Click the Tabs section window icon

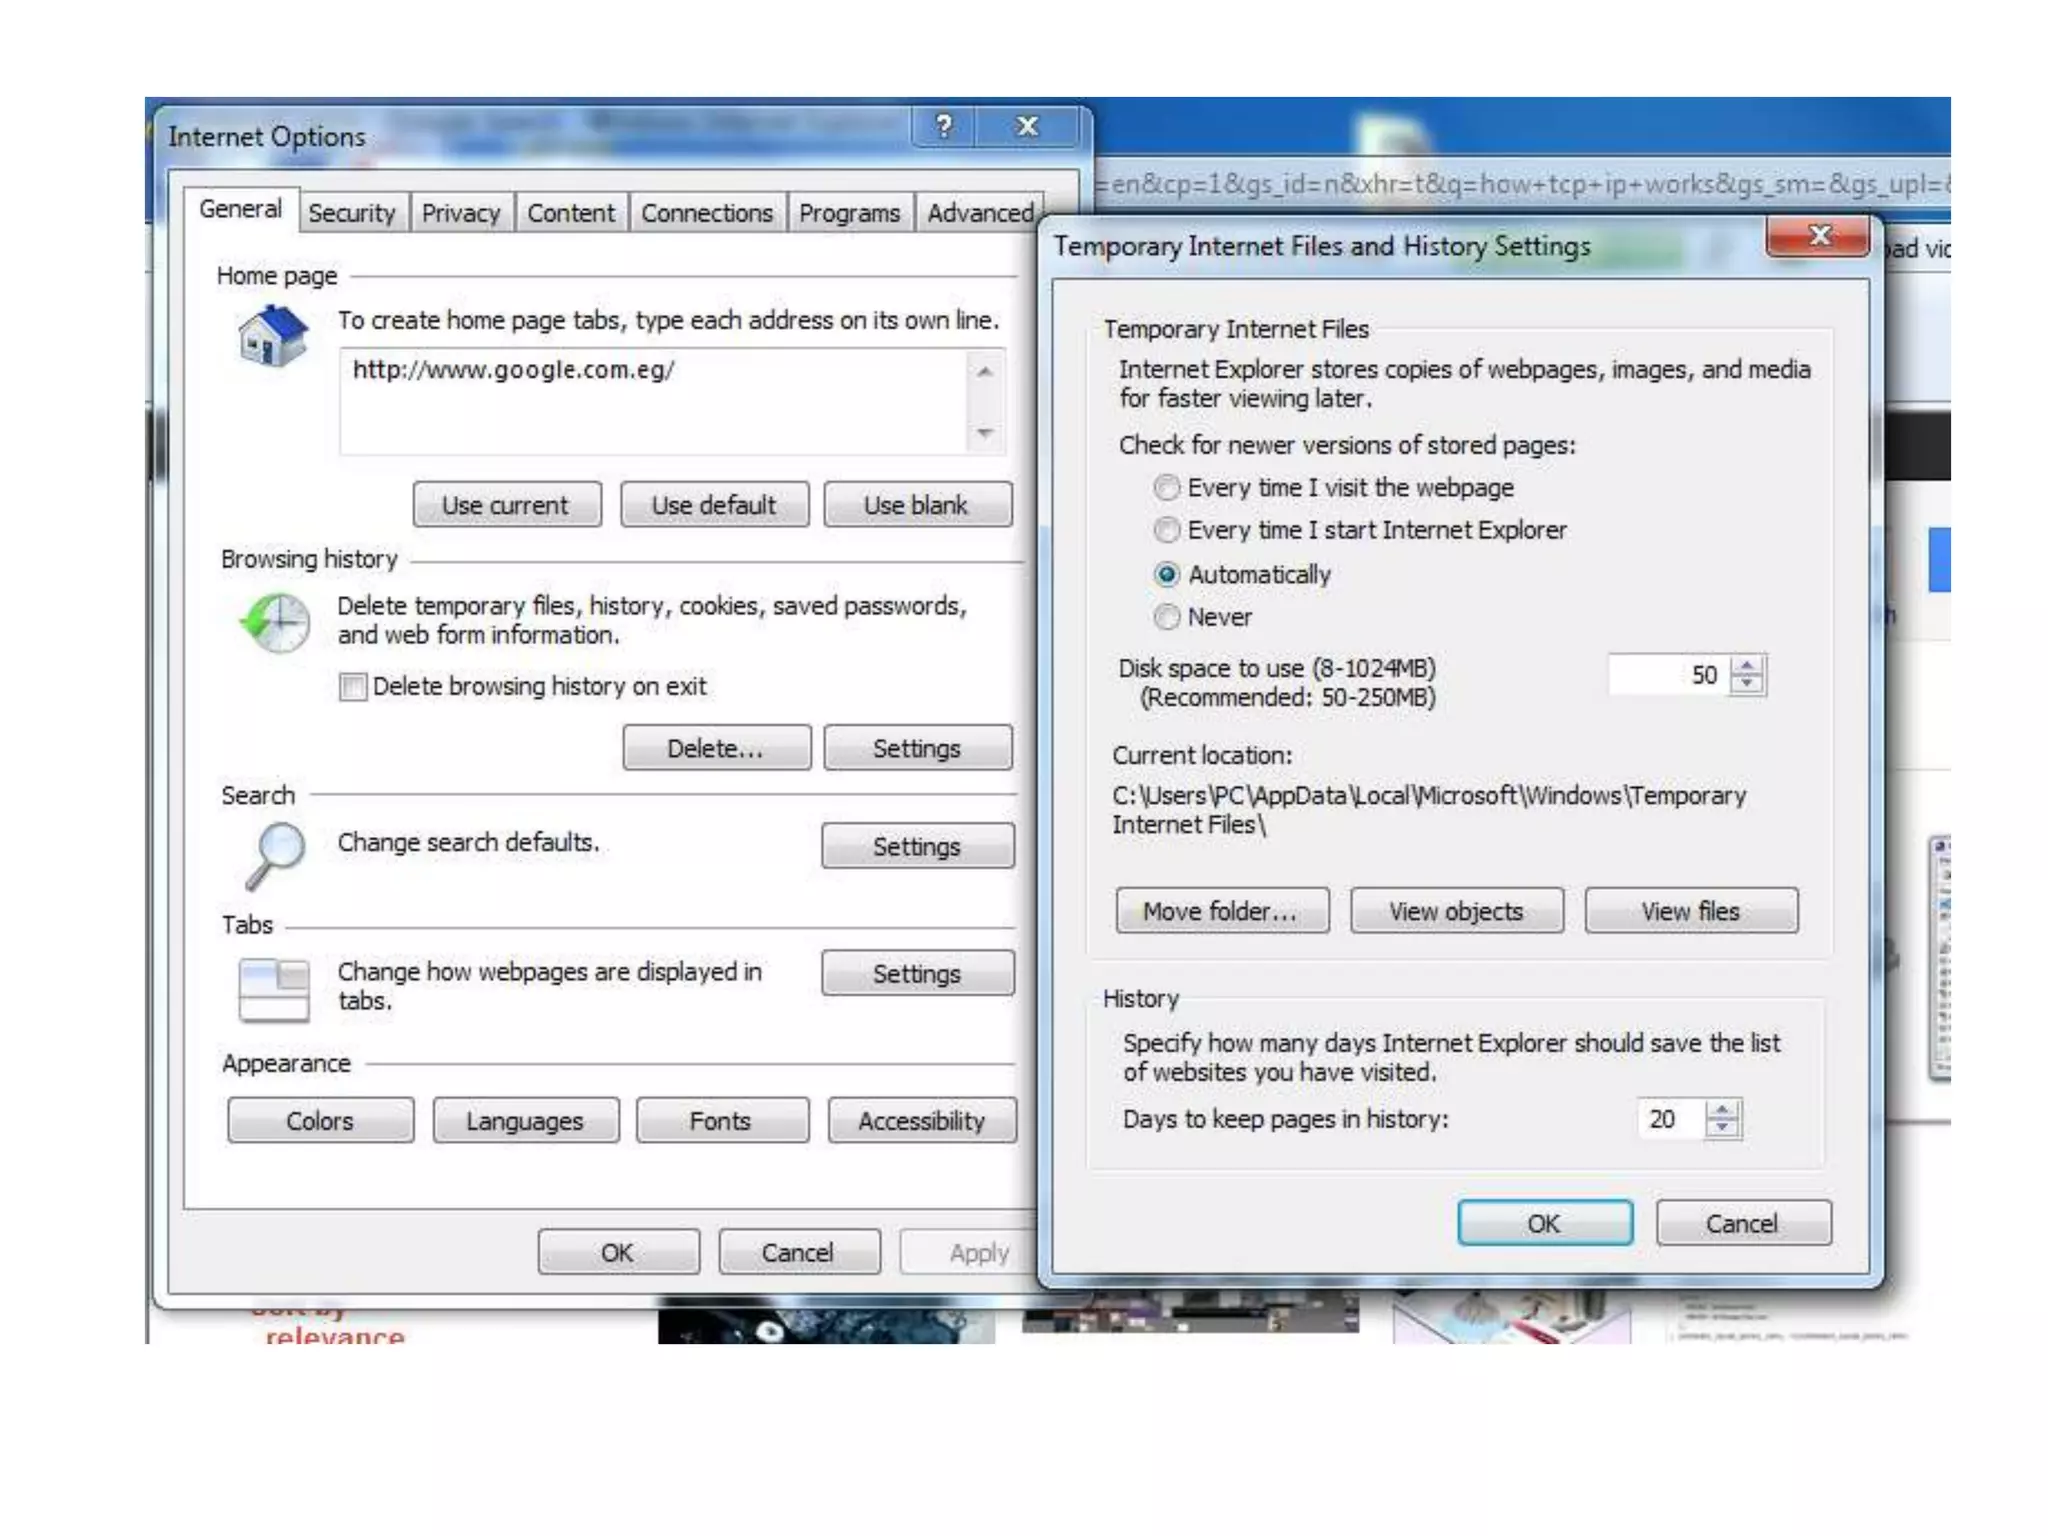[x=273, y=989]
